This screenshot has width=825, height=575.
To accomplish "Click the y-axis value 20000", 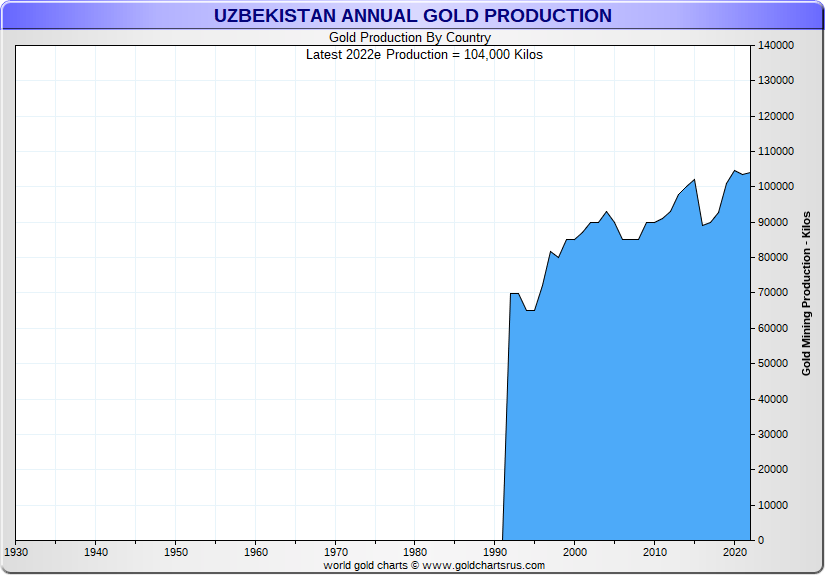I will click(773, 469).
